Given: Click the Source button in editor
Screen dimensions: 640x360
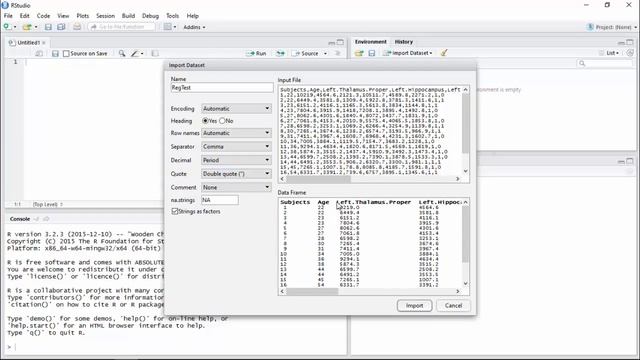Looking at the screenshot, I should click(x=306, y=53).
